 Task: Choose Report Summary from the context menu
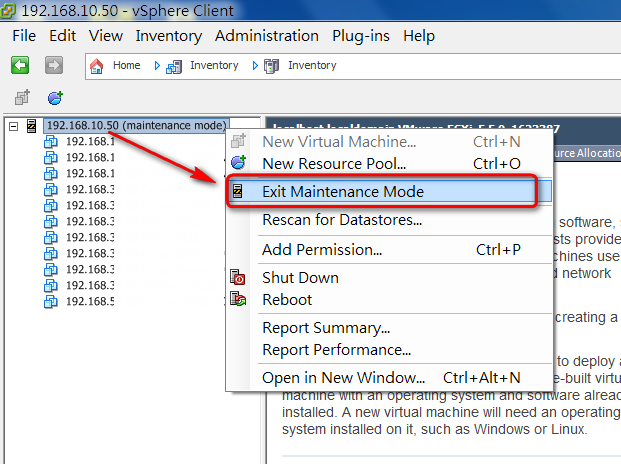point(326,328)
